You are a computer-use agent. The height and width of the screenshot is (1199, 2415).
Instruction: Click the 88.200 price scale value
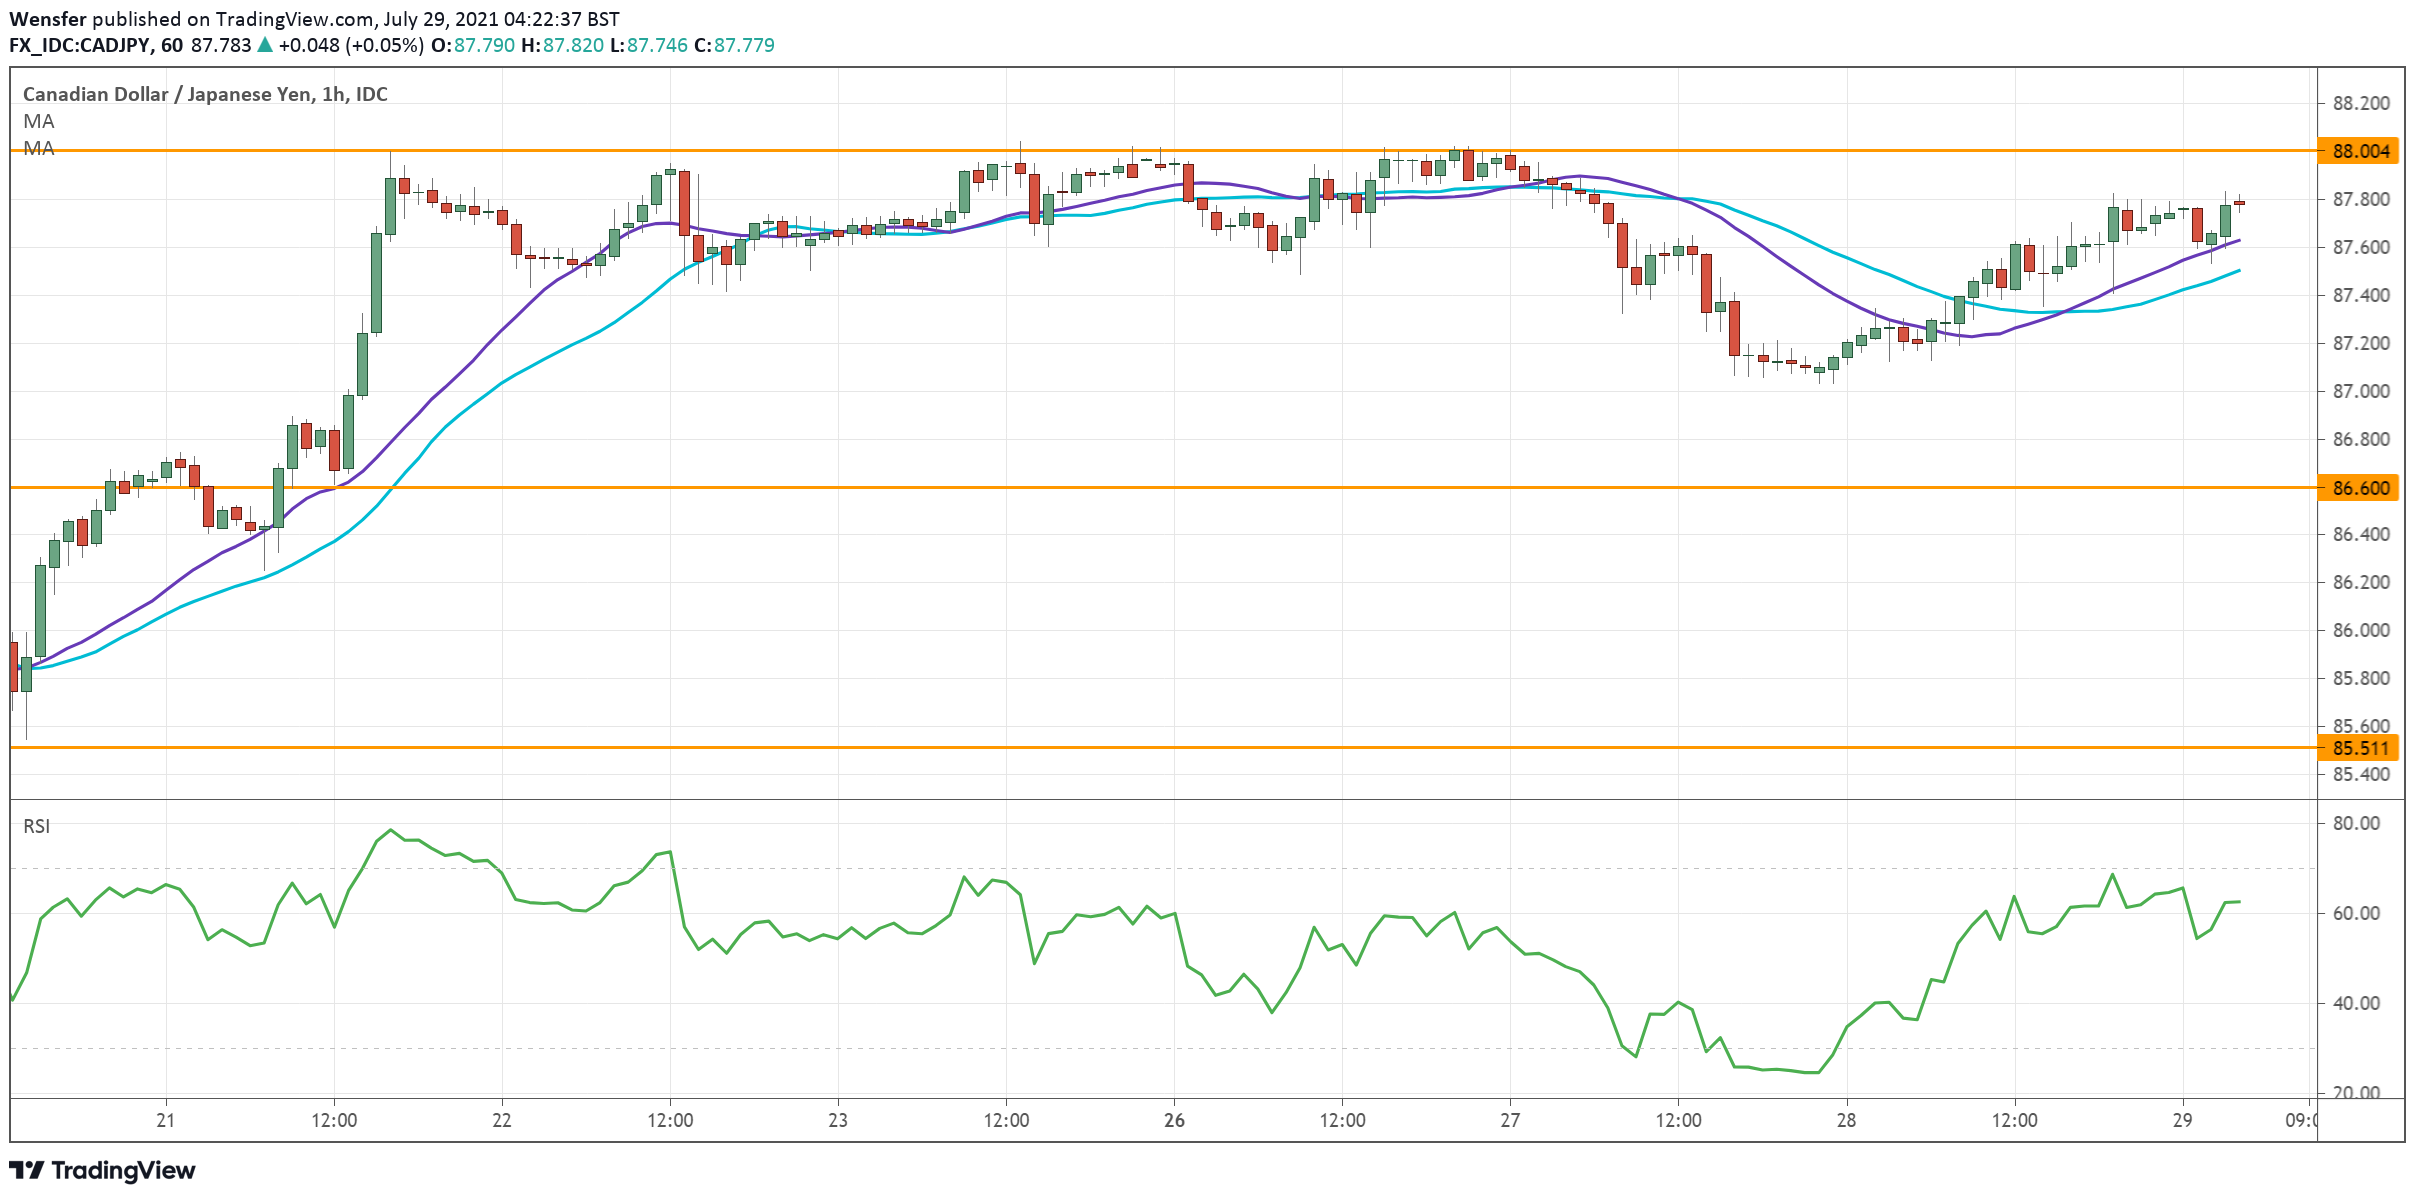[2360, 103]
